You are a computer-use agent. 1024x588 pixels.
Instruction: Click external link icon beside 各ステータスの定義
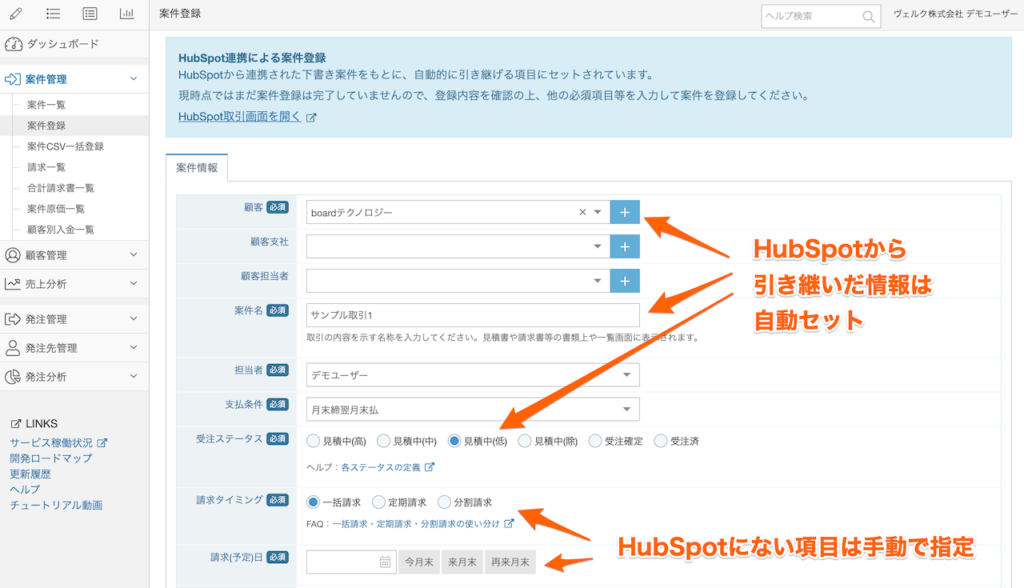[429, 467]
